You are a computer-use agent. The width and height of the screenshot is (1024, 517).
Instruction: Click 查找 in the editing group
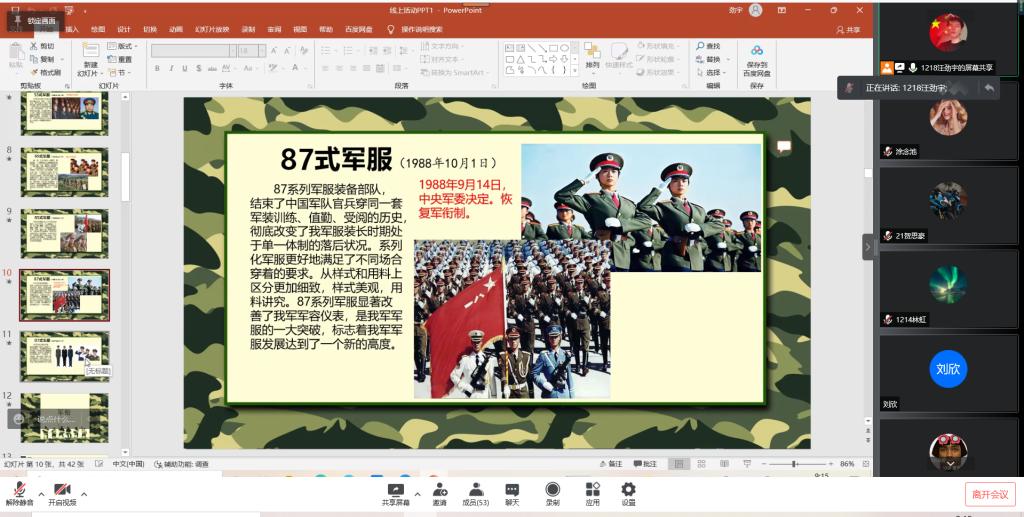point(709,46)
